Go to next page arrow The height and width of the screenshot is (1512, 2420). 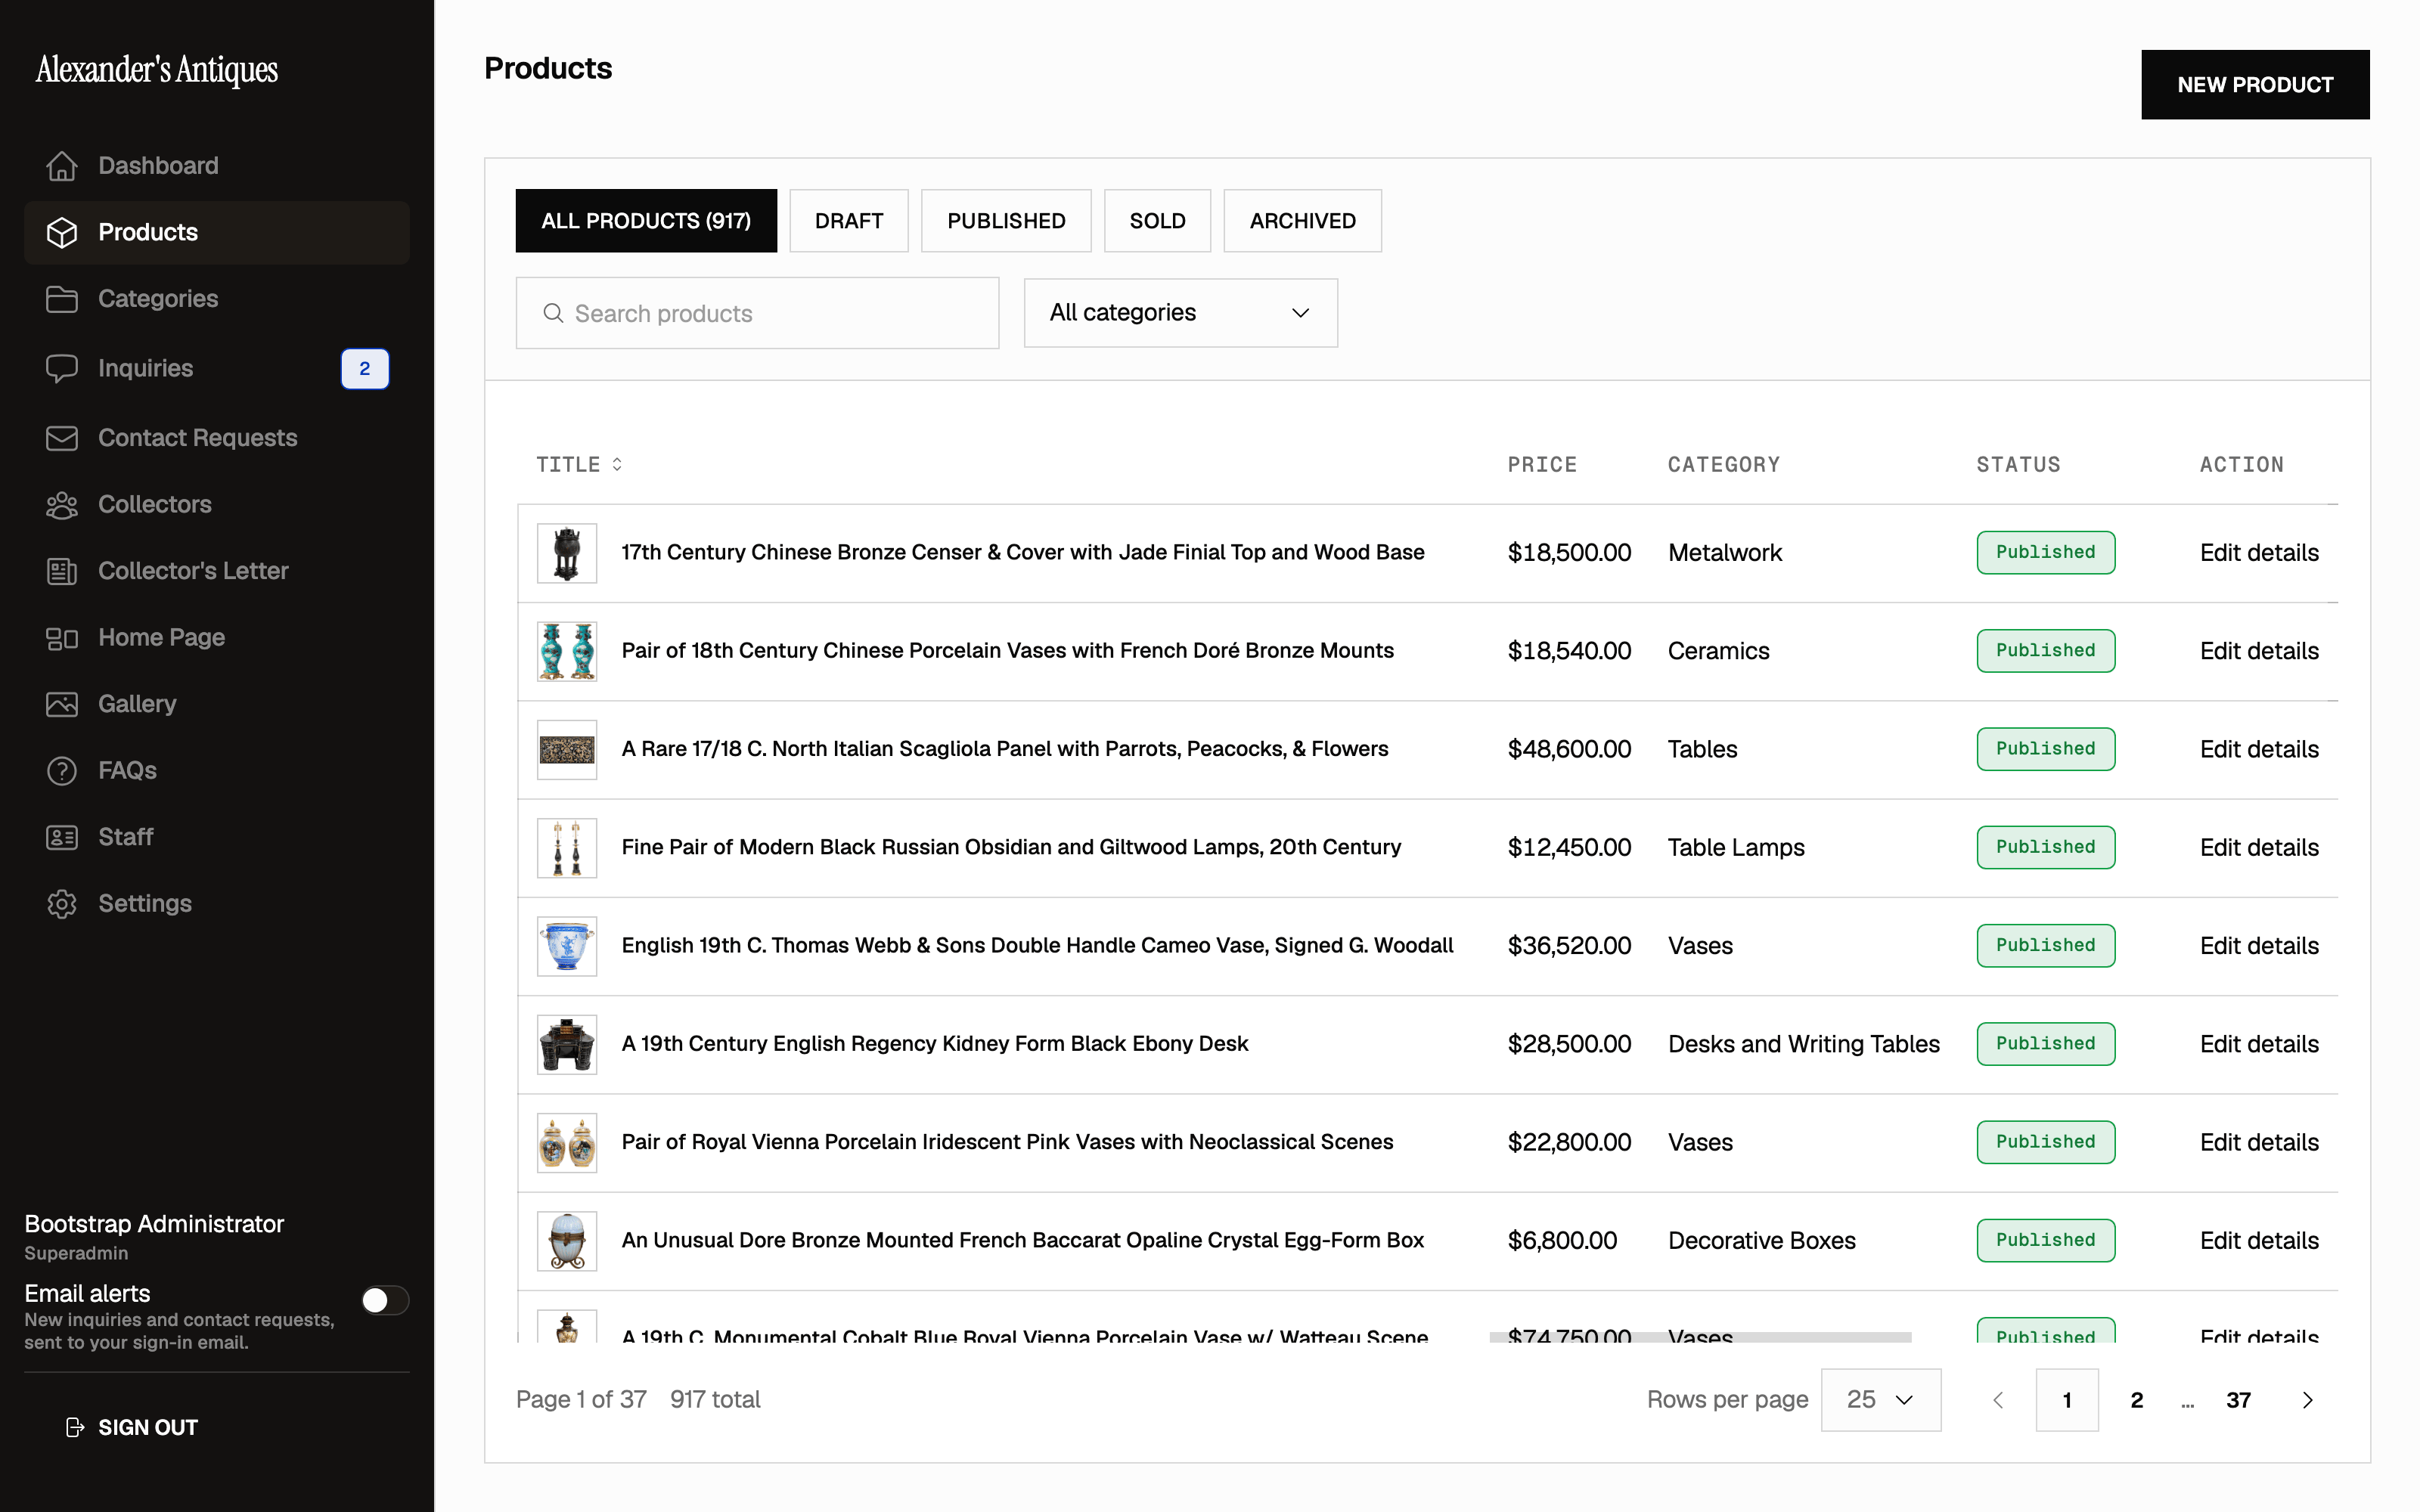[2307, 1400]
